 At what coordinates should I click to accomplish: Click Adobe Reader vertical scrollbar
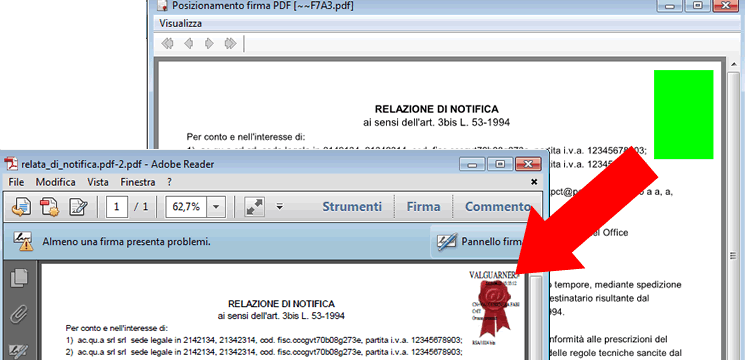535,317
